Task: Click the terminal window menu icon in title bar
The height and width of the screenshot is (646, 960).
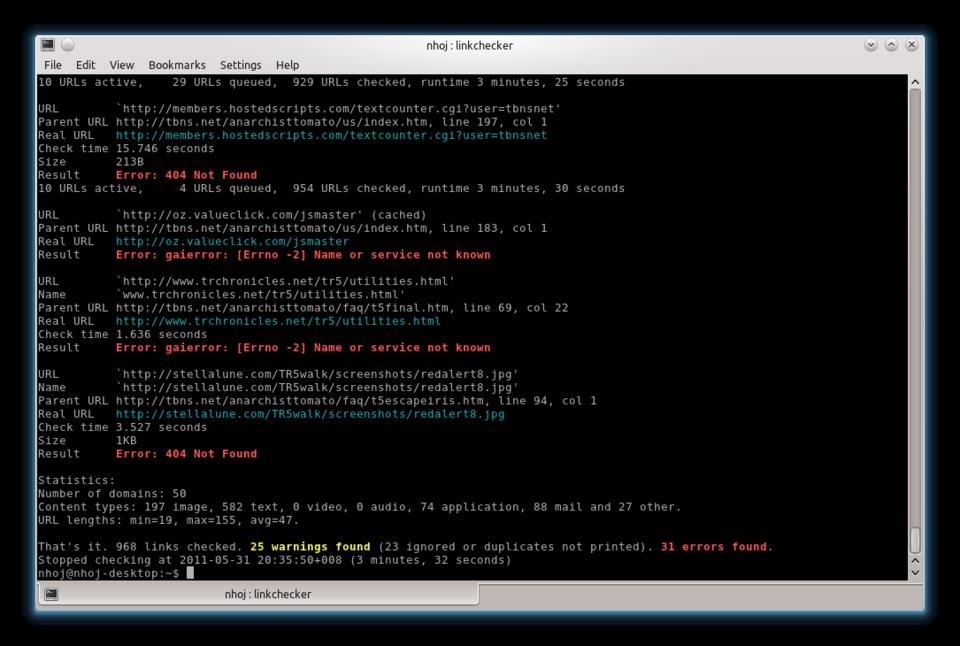Action: 48,45
